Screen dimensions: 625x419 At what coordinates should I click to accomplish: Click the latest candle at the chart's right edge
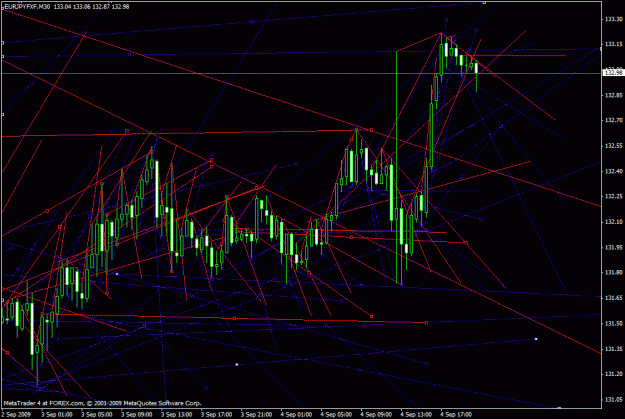476,76
